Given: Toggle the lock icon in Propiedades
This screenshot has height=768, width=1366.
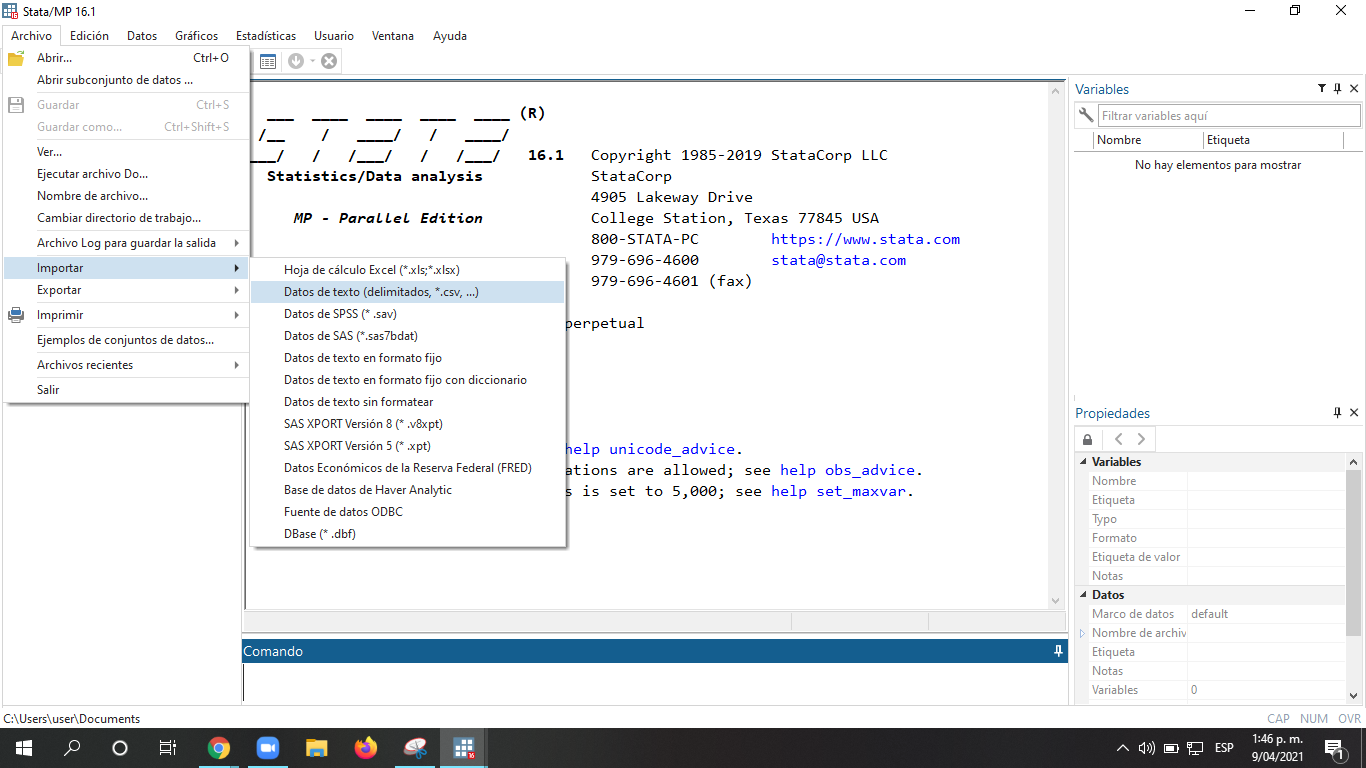Looking at the screenshot, I should (x=1088, y=439).
